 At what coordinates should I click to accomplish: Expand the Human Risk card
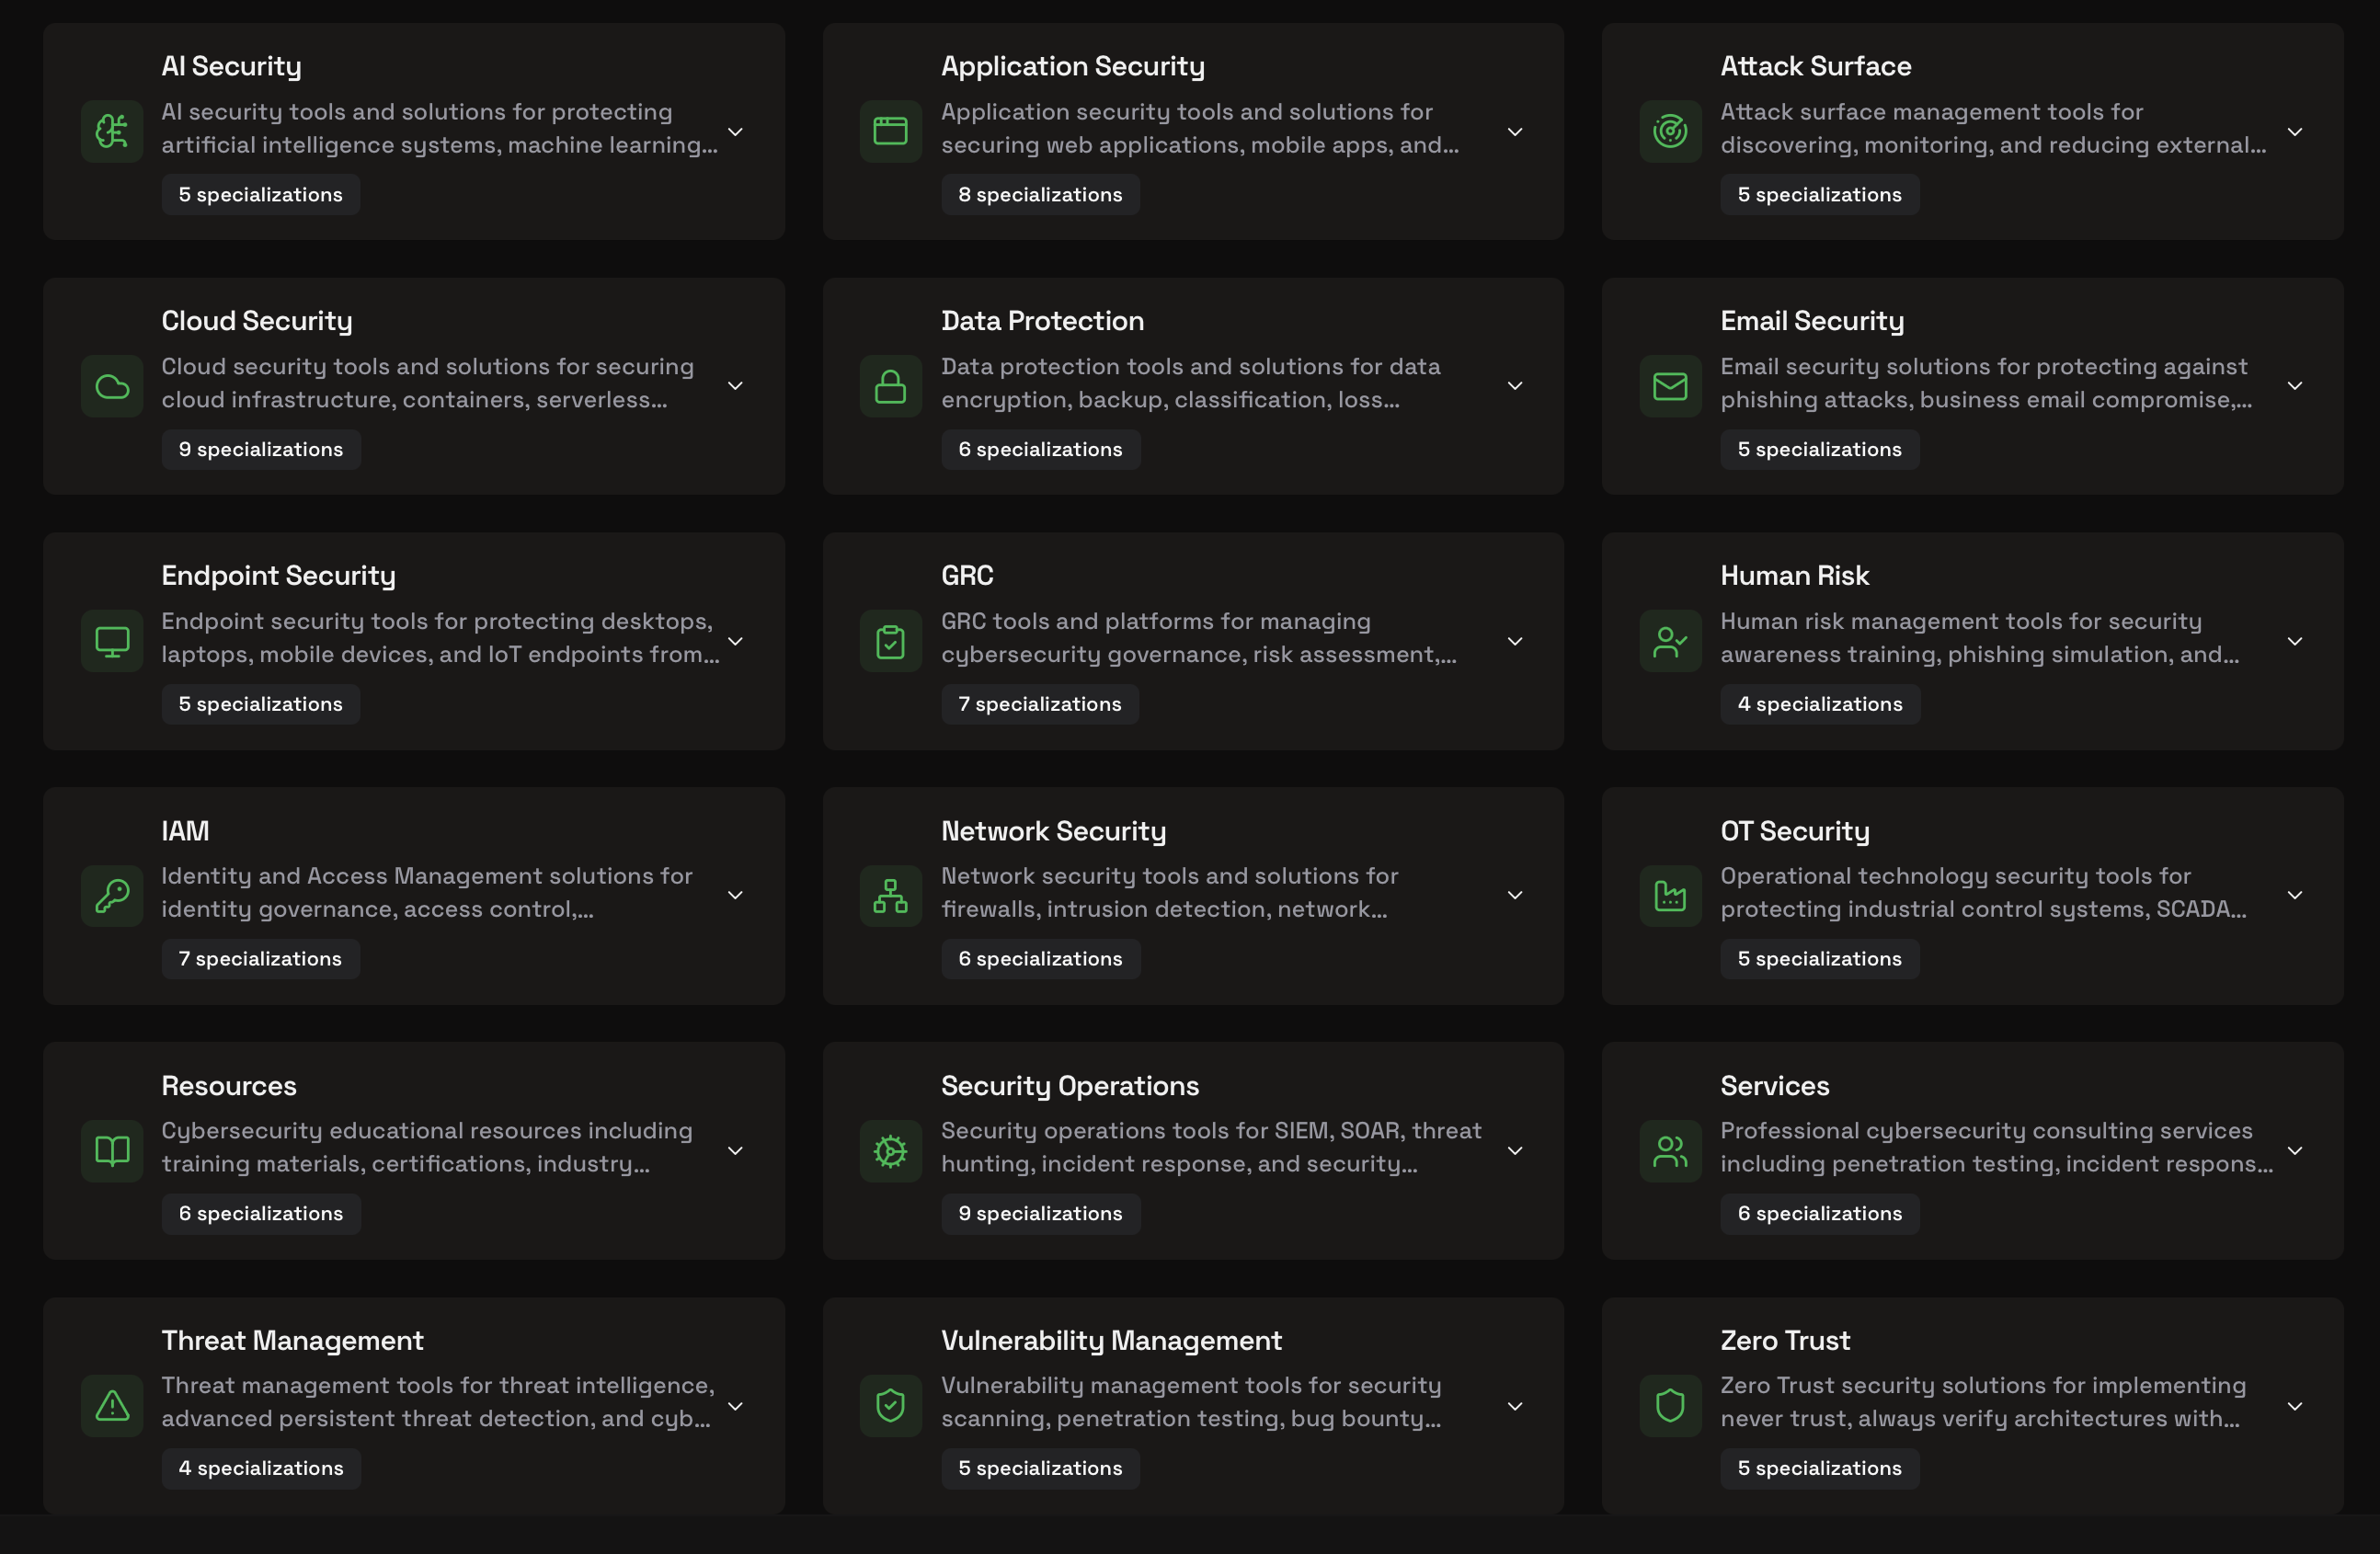click(x=2295, y=641)
